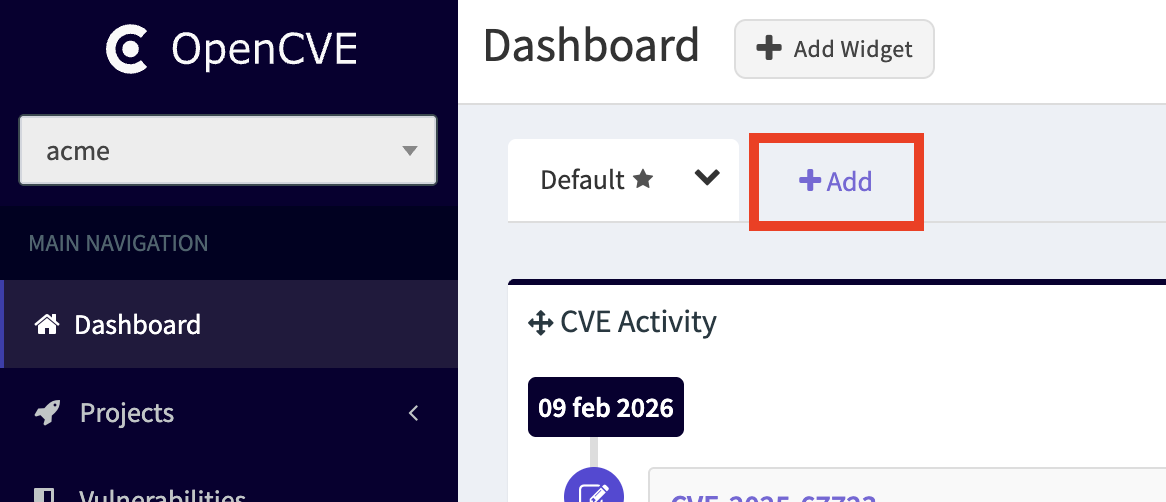This screenshot has height=502, width=1166.
Task: Open the acme organization dropdown
Action: tap(228, 151)
